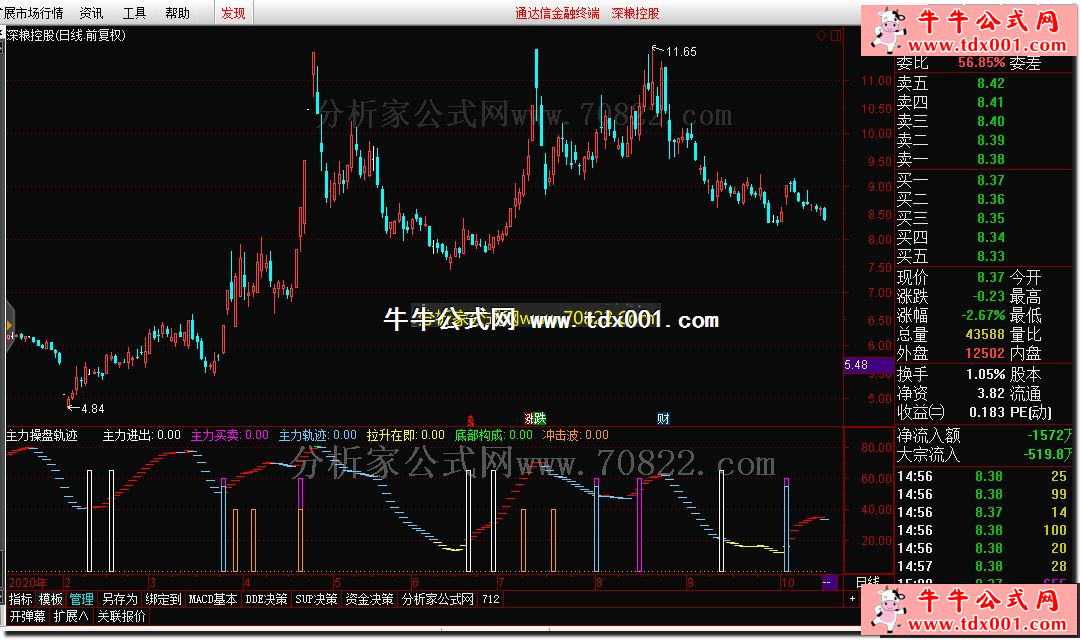Click the chart title 深粮控股(日线,前复权)
This screenshot has width=1082, height=640.
click(x=66, y=35)
